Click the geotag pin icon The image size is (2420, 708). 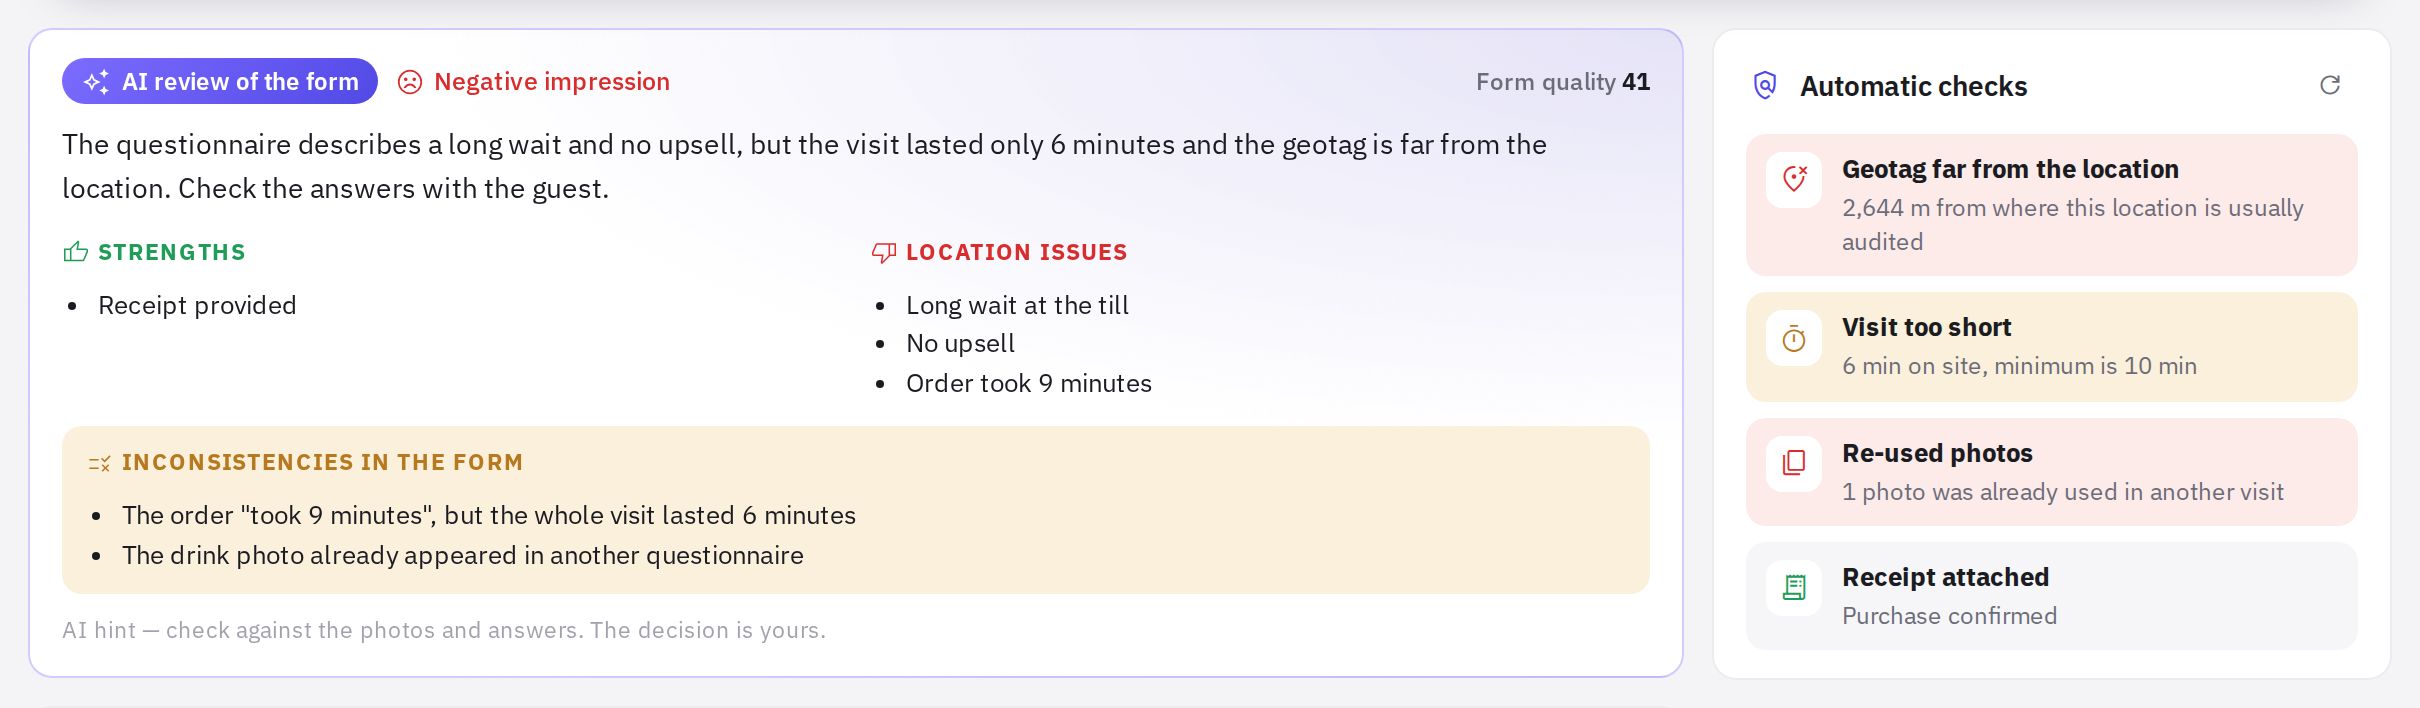[1795, 180]
